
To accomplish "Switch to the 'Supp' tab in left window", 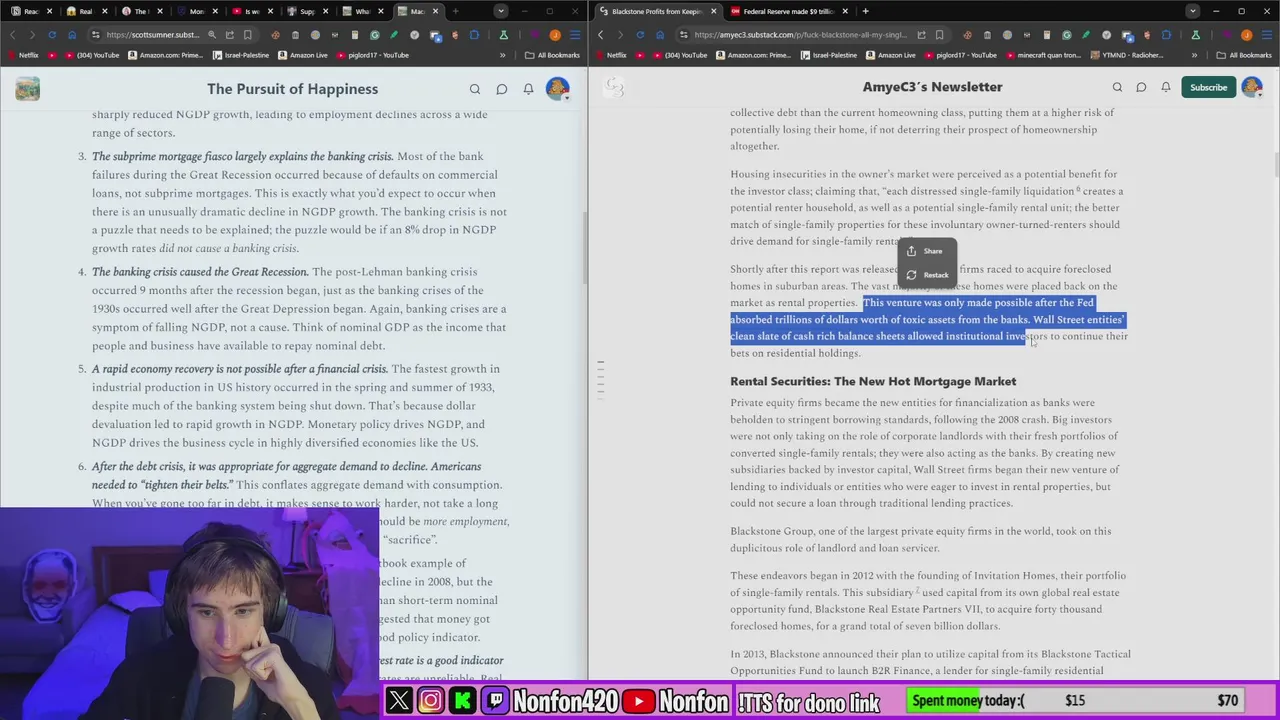I will [x=307, y=11].
